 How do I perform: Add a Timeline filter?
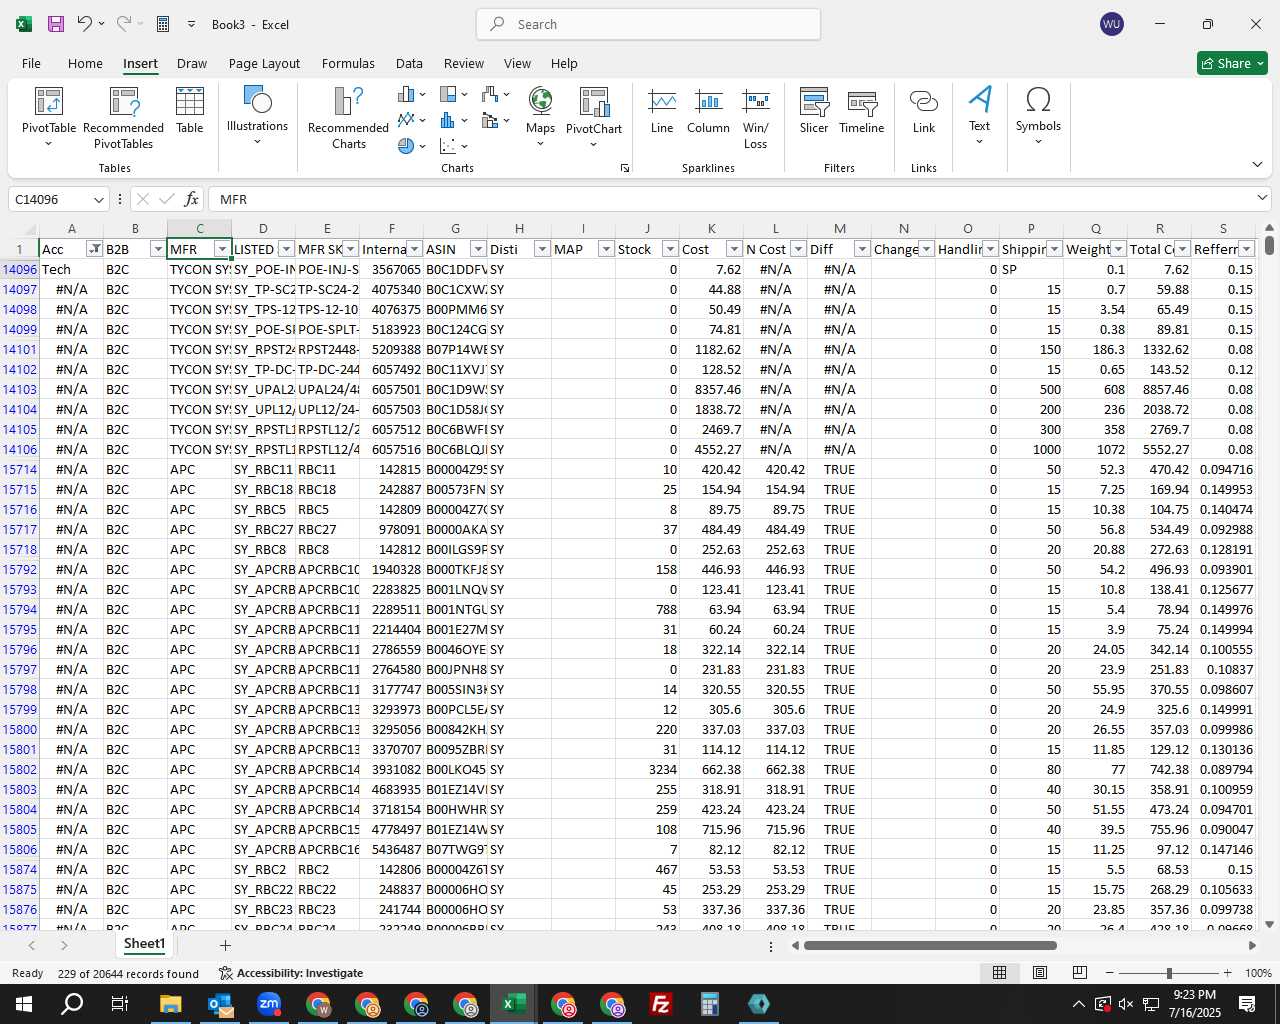coord(862,111)
